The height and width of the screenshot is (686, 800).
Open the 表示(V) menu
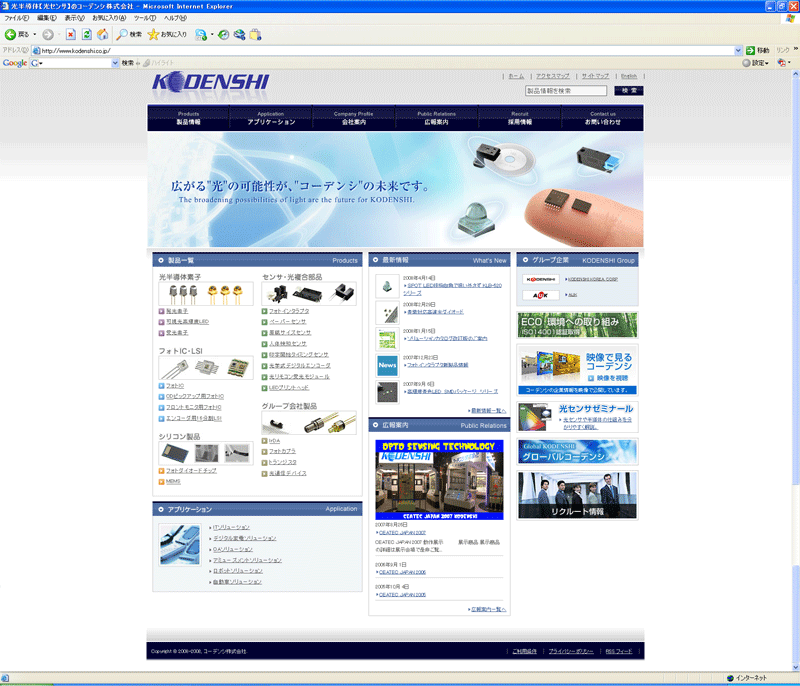click(x=74, y=18)
